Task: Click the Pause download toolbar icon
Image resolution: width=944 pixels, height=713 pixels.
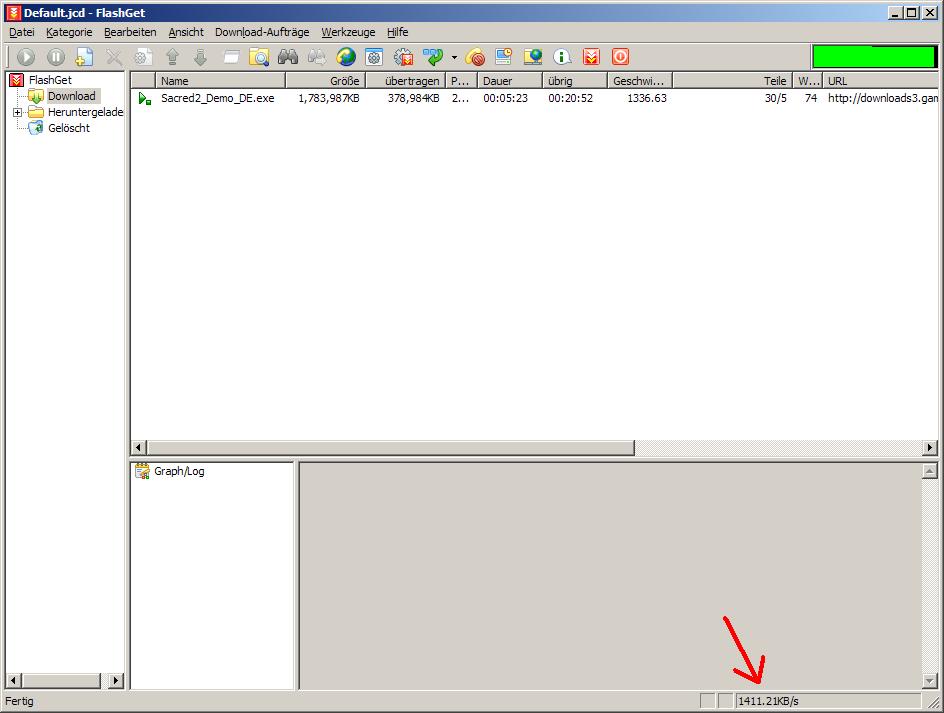Action: (x=55, y=57)
